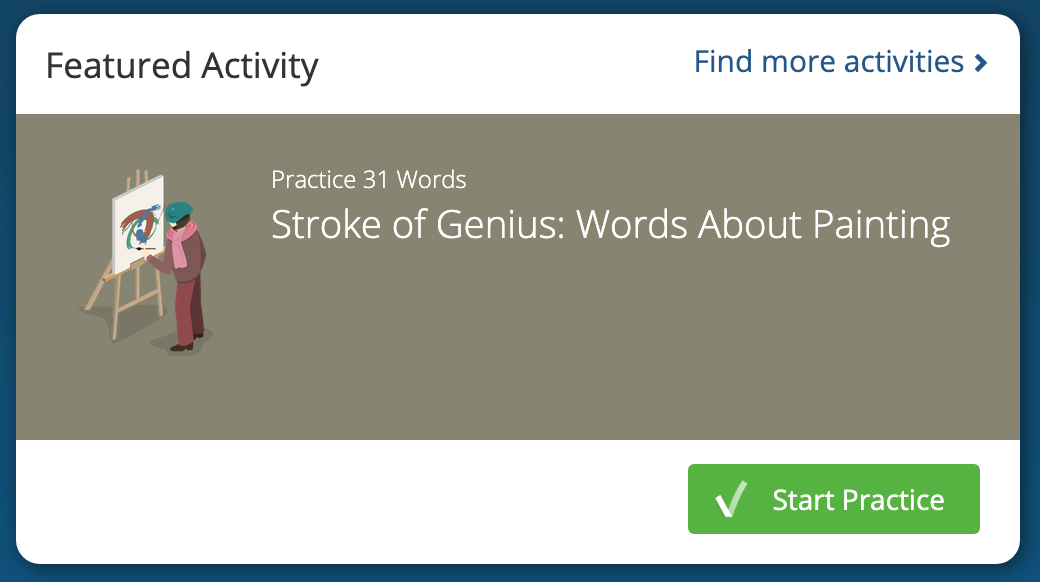The image size is (1040, 582).
Task: Click the Start Practice text label
Action: coord(858,499)
